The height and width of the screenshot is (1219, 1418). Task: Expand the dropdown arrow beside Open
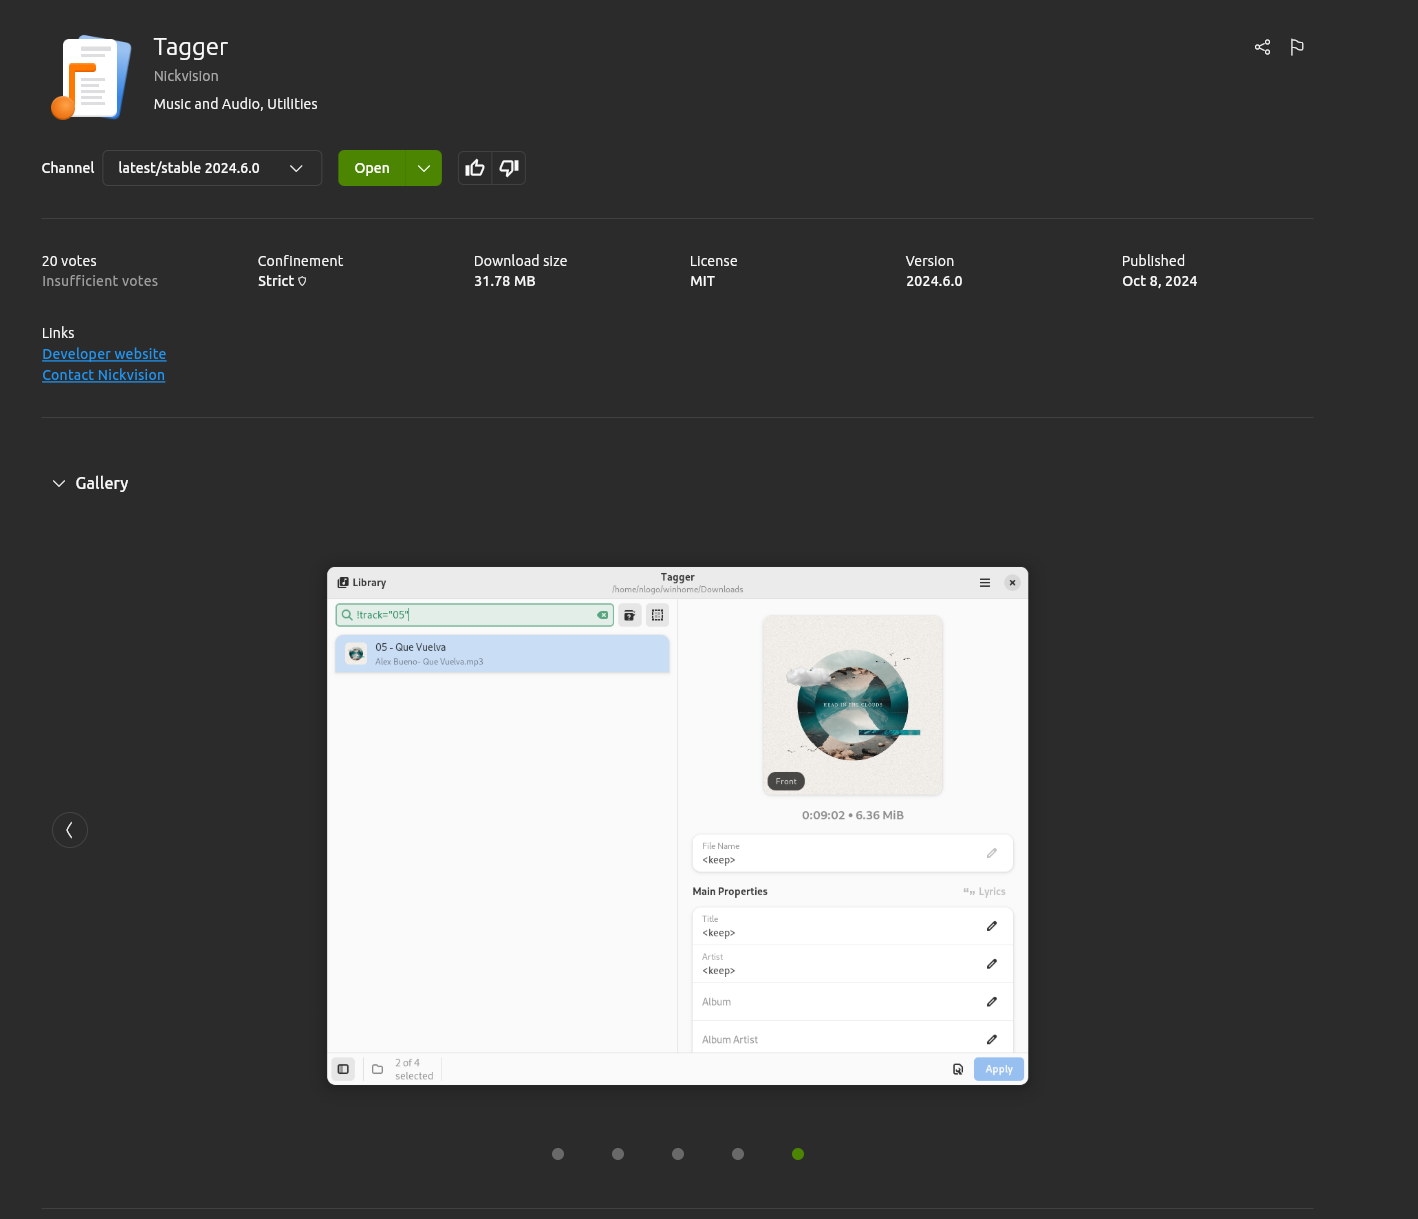click(x=424, y=168)
